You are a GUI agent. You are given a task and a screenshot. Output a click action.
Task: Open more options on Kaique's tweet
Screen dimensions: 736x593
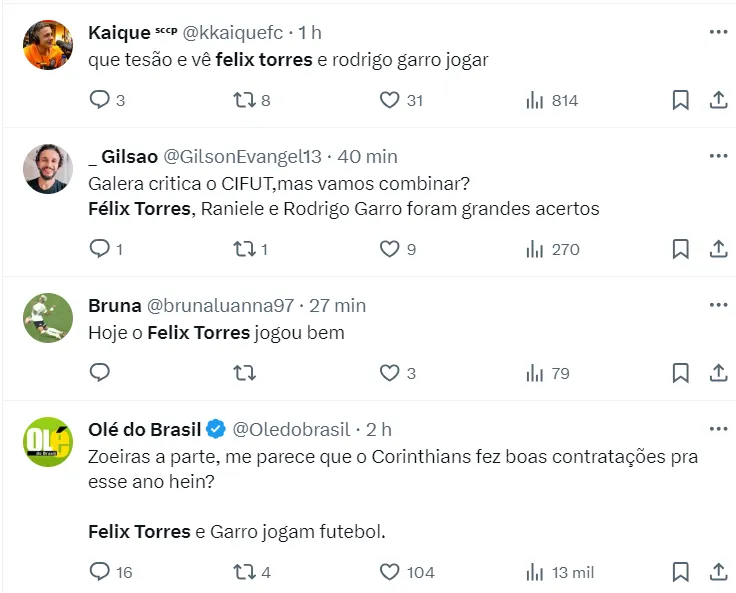[x=718, y=32]
